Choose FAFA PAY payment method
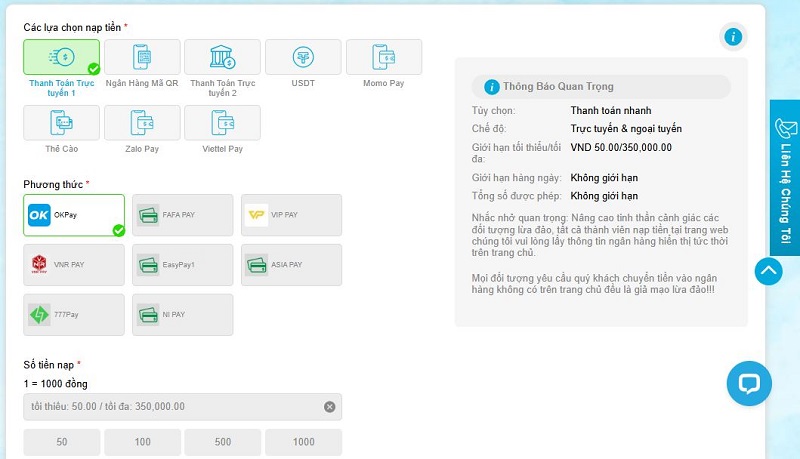 coord(183,215)
